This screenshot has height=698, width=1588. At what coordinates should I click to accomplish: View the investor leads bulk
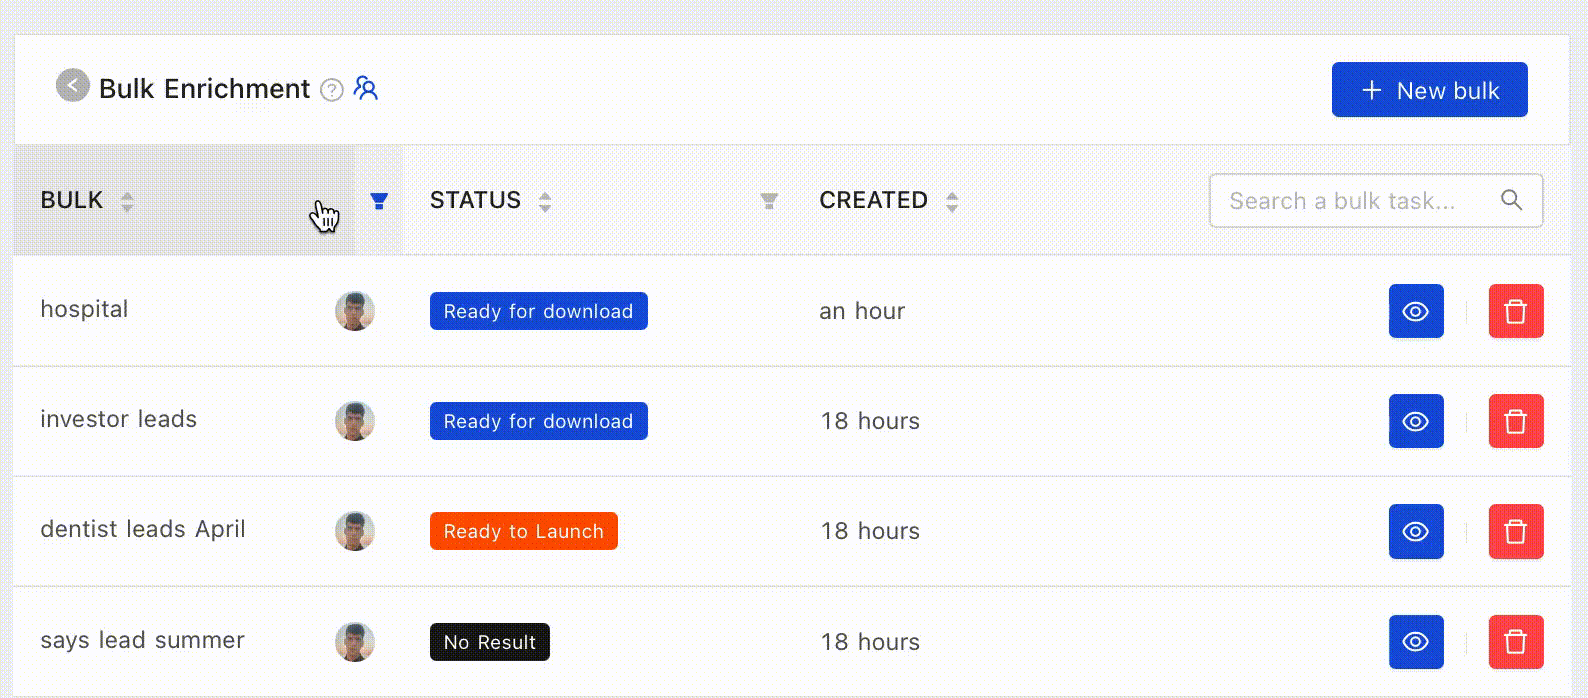tap(1416, 421)
